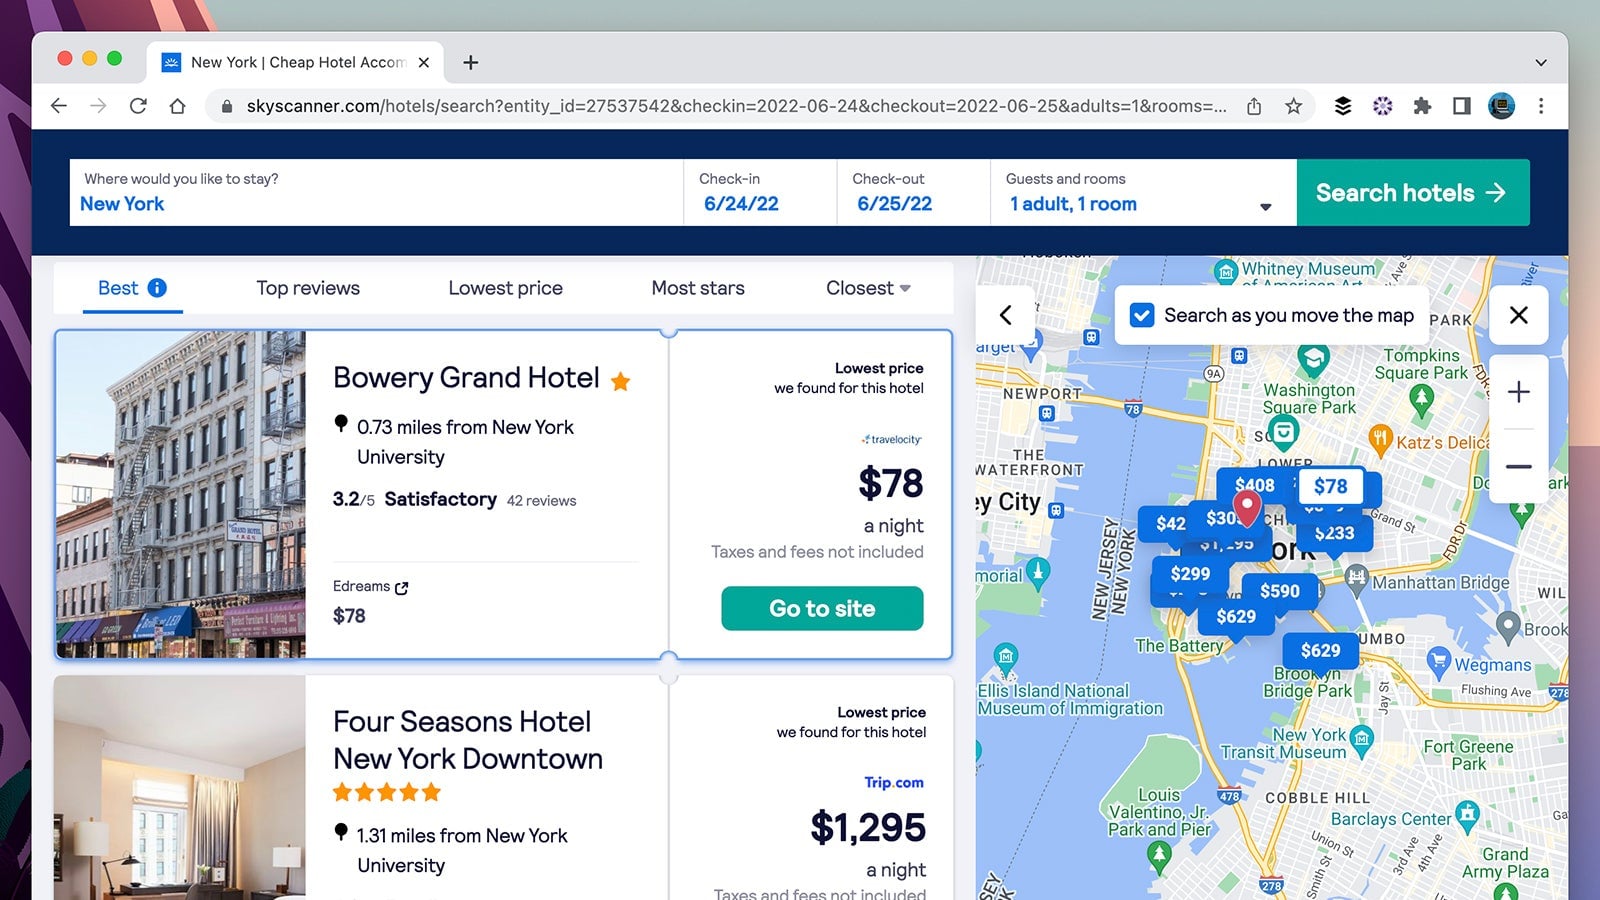Select the Most stars sorting tab

point(697,288)
